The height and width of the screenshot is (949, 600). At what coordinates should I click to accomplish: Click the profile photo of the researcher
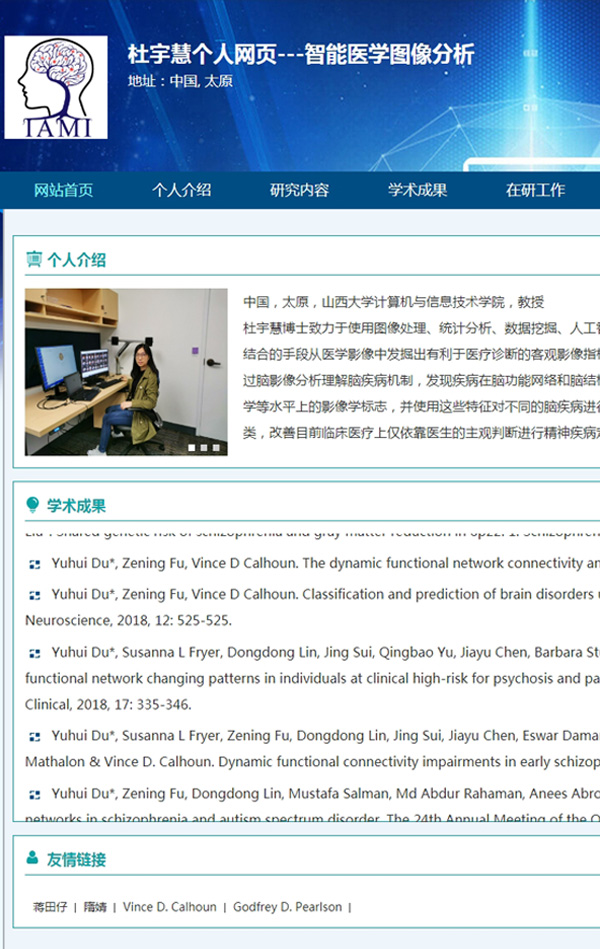pyautogui.click(x=126, y=372)
